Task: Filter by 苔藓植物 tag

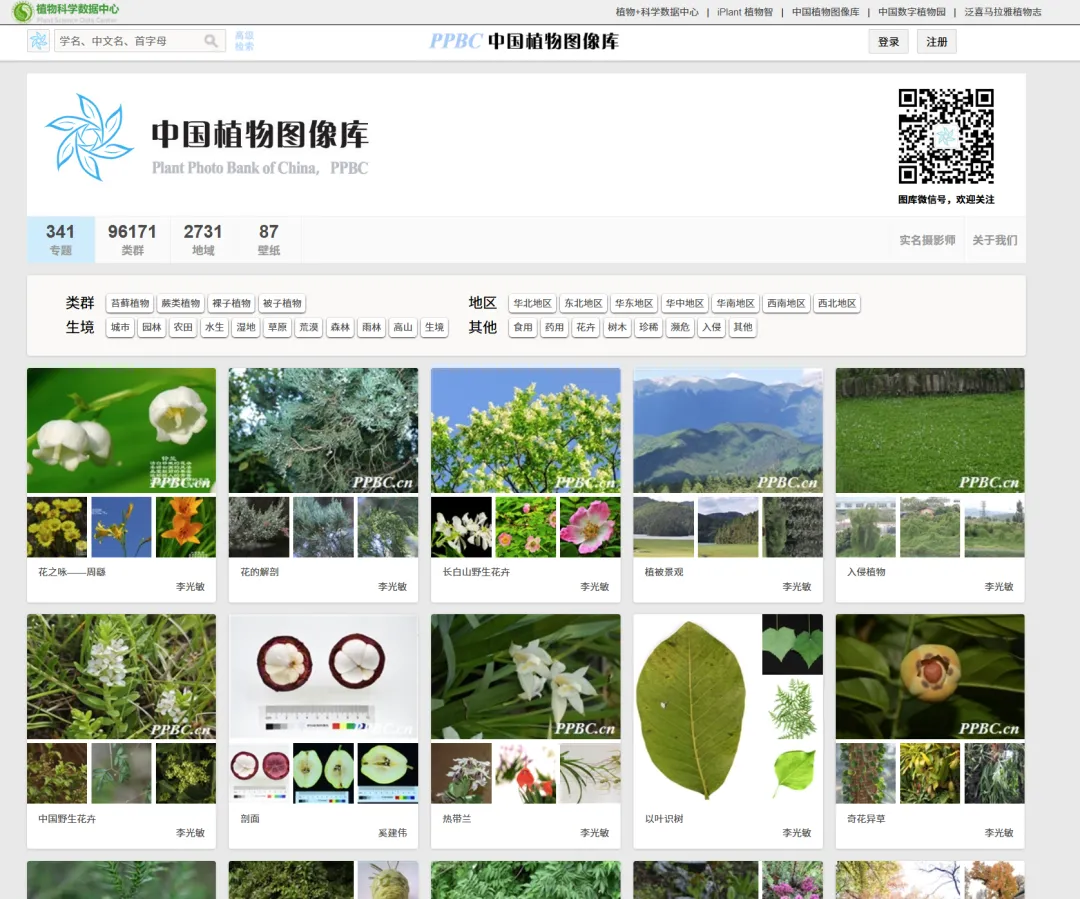Action: [130, 303]
